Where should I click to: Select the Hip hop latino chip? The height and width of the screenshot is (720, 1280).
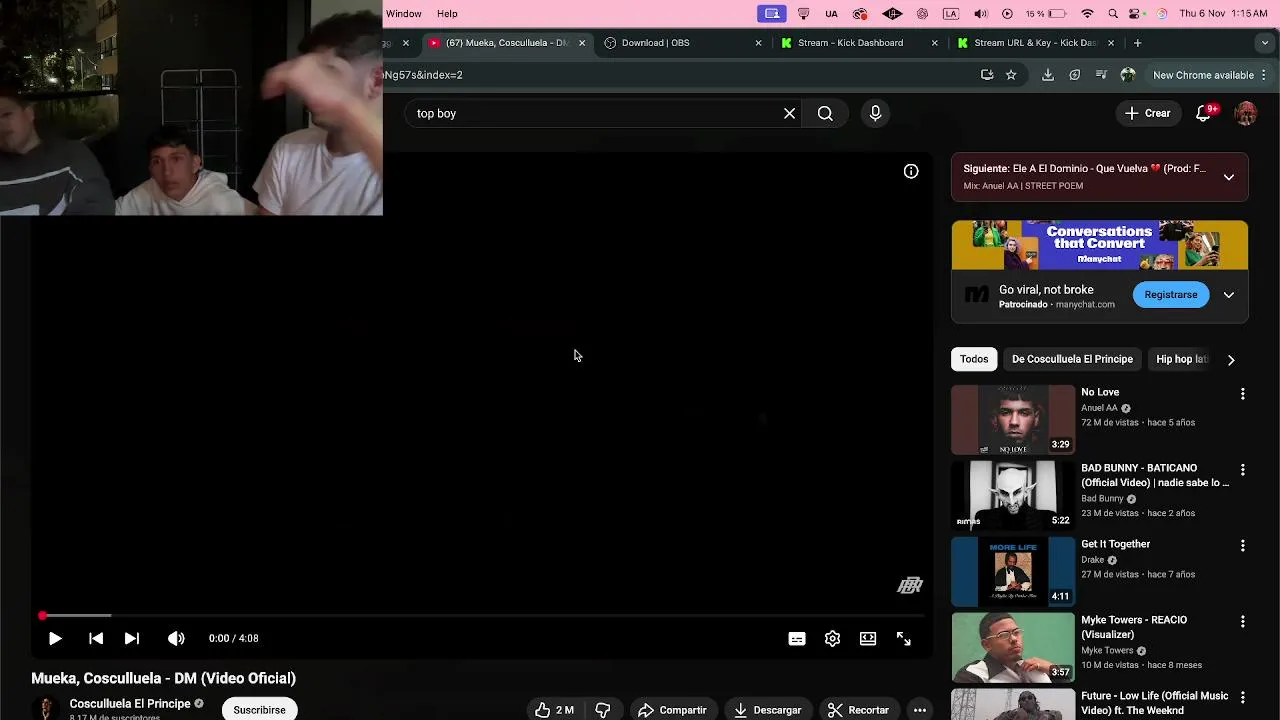click(x=1181, y=359)
